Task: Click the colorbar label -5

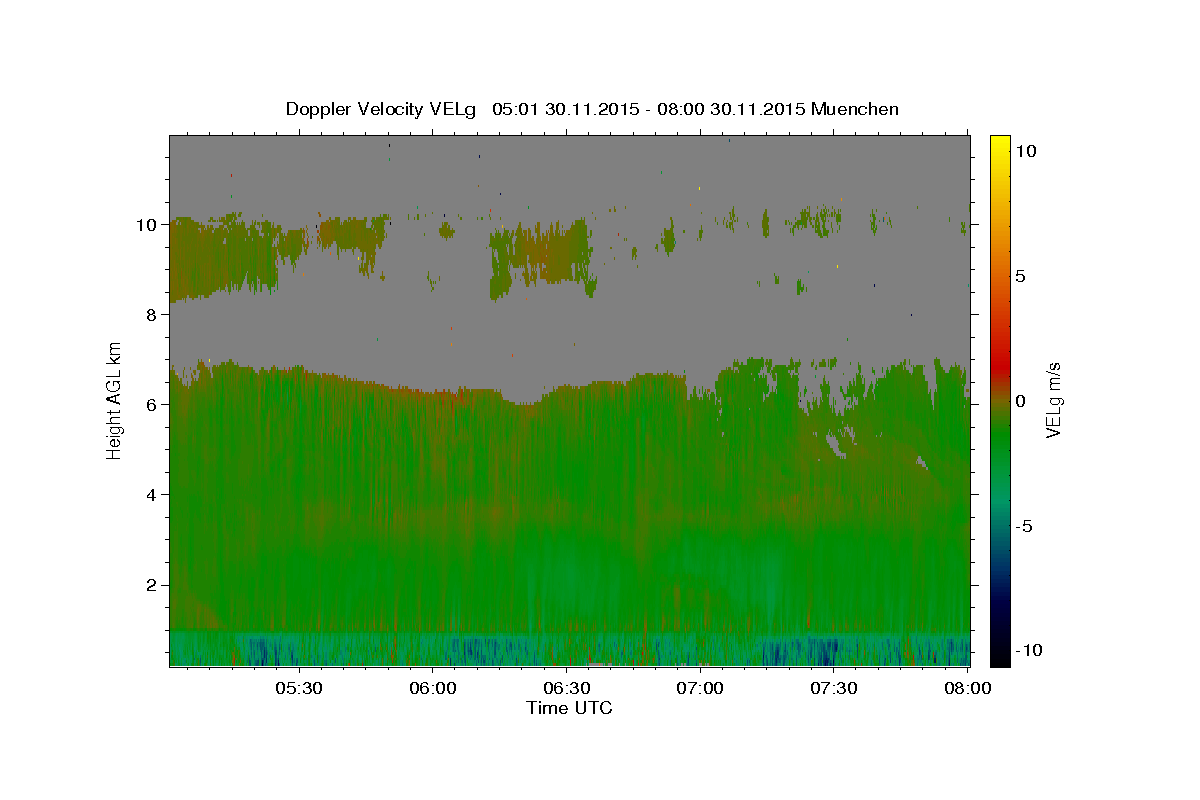Action: pyautogui.click(x=1024, y=526)
